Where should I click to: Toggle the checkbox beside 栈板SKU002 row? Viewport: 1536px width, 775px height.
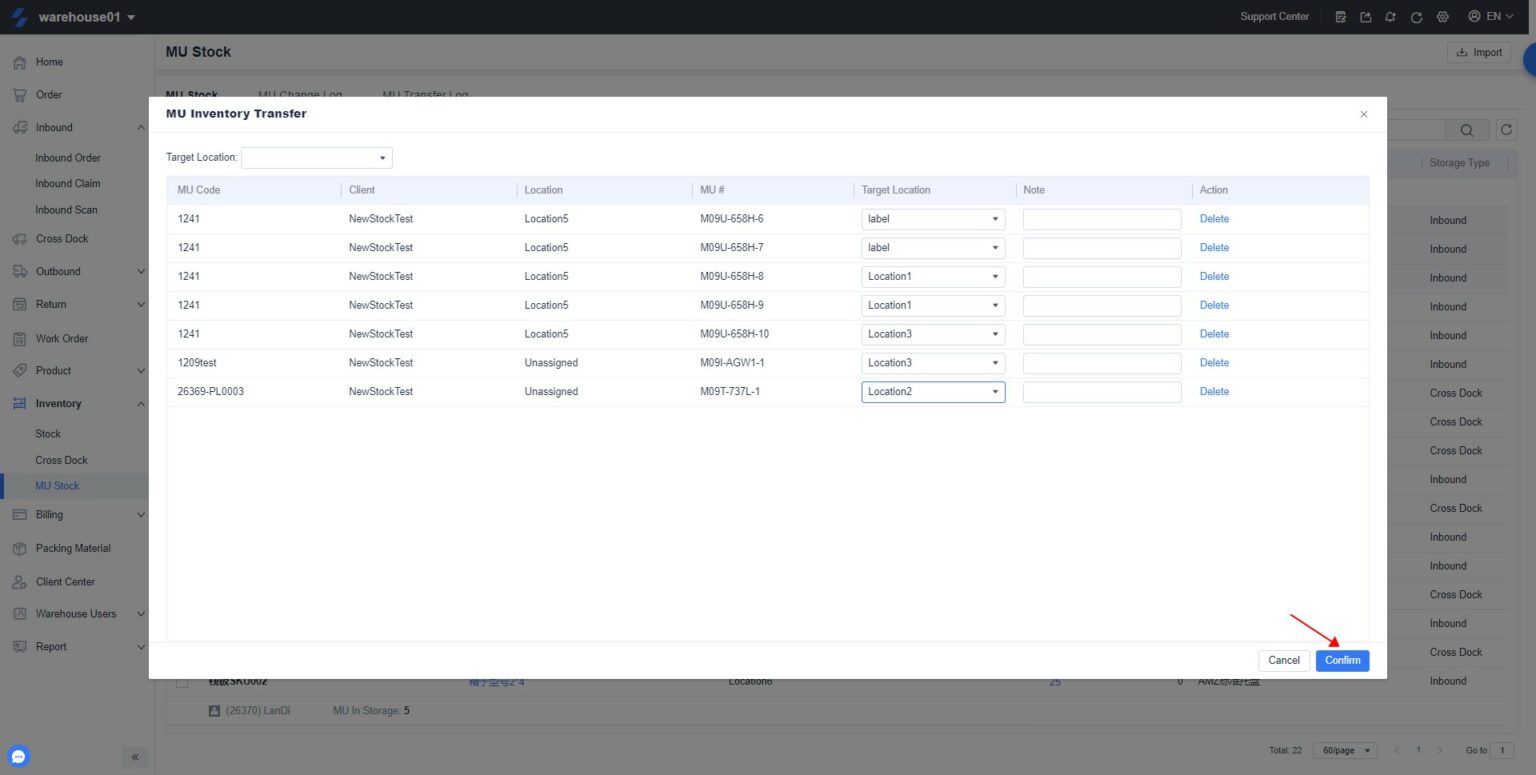click(x=181, y=681)
